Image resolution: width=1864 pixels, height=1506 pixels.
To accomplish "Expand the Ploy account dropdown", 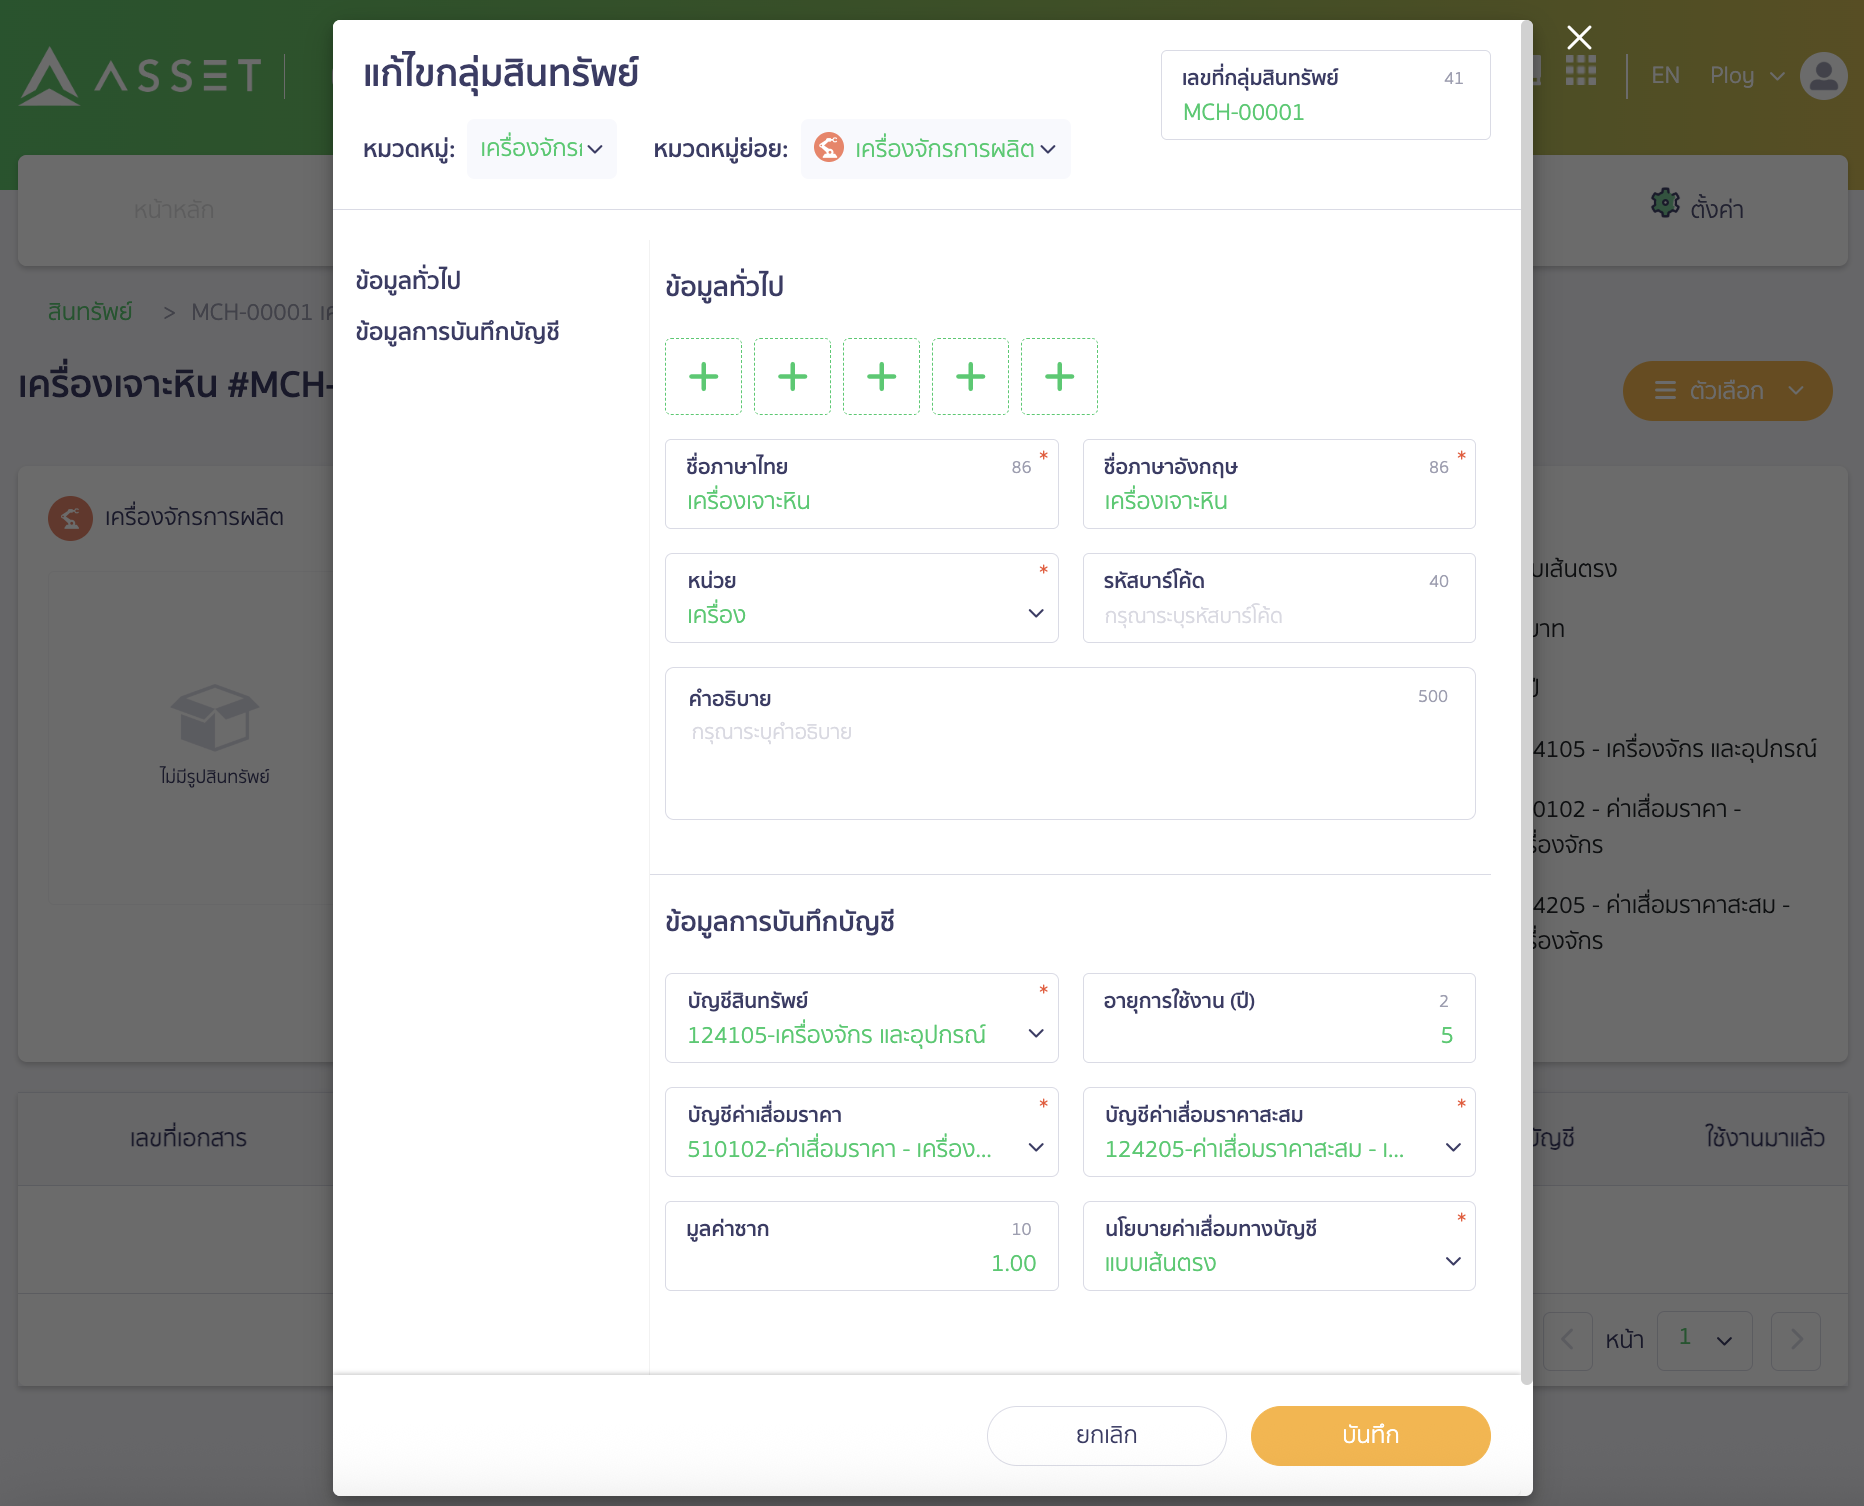I will 1746,75.
